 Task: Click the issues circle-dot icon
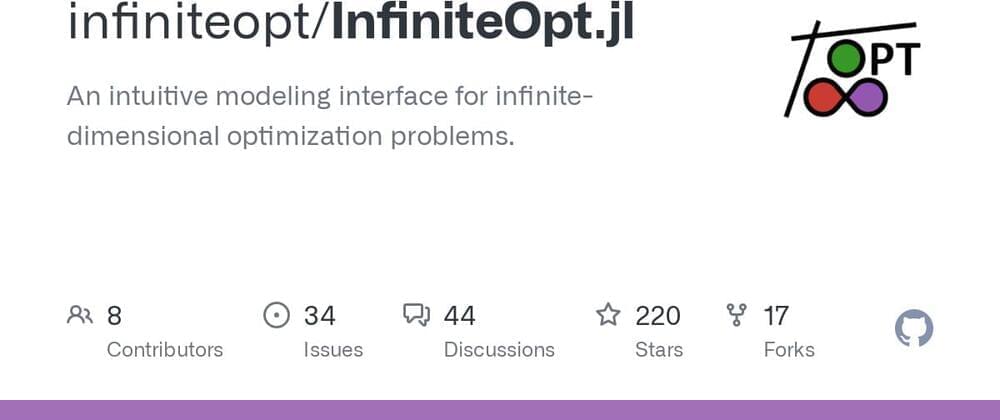276,316
